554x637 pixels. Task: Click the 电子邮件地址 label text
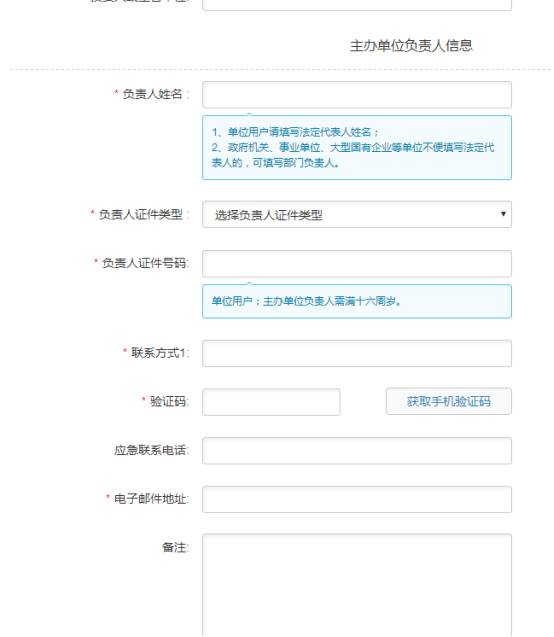(x=150, y=499)
